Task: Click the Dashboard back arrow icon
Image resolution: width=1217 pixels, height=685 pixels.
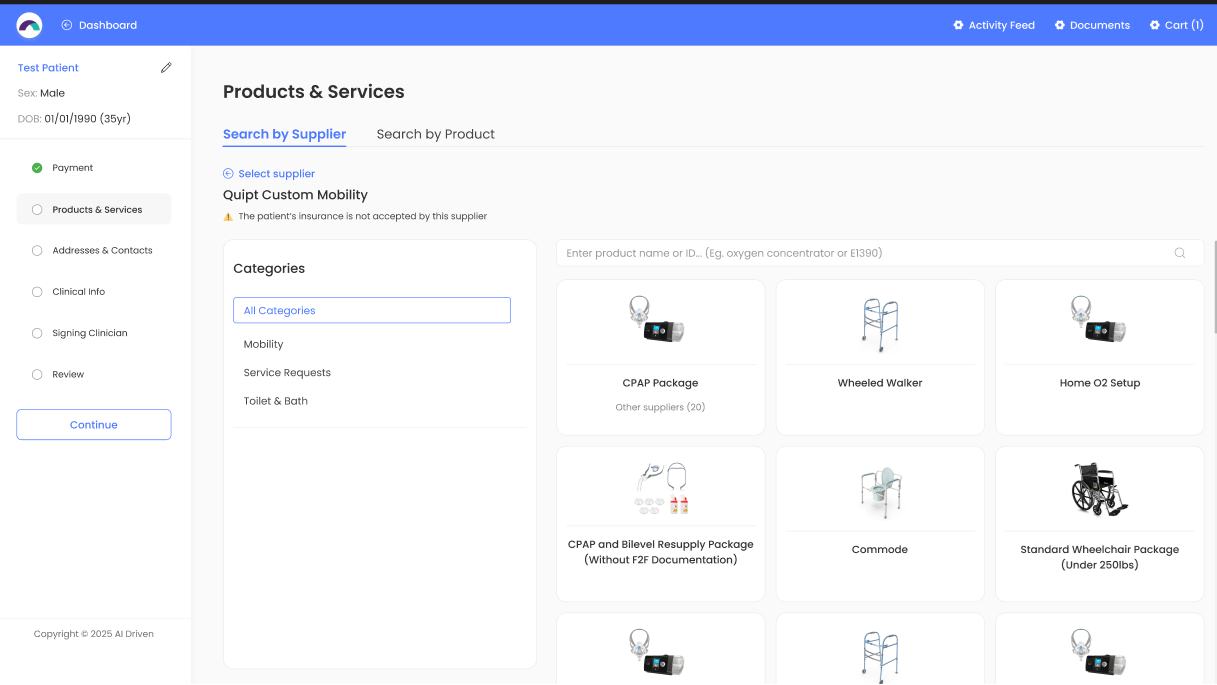Action: pyautogui.click(x=67, y=25)
